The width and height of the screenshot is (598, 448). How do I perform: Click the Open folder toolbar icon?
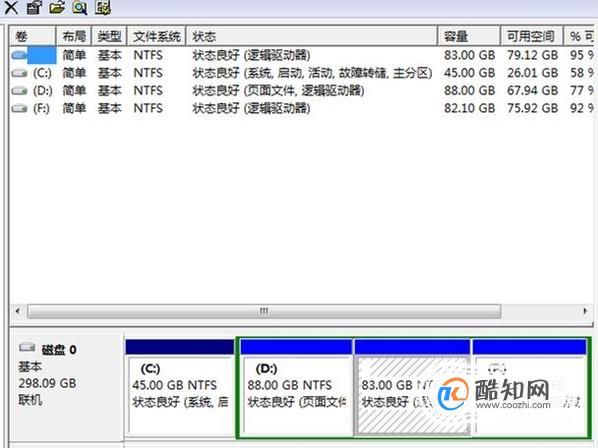[57, 7]
